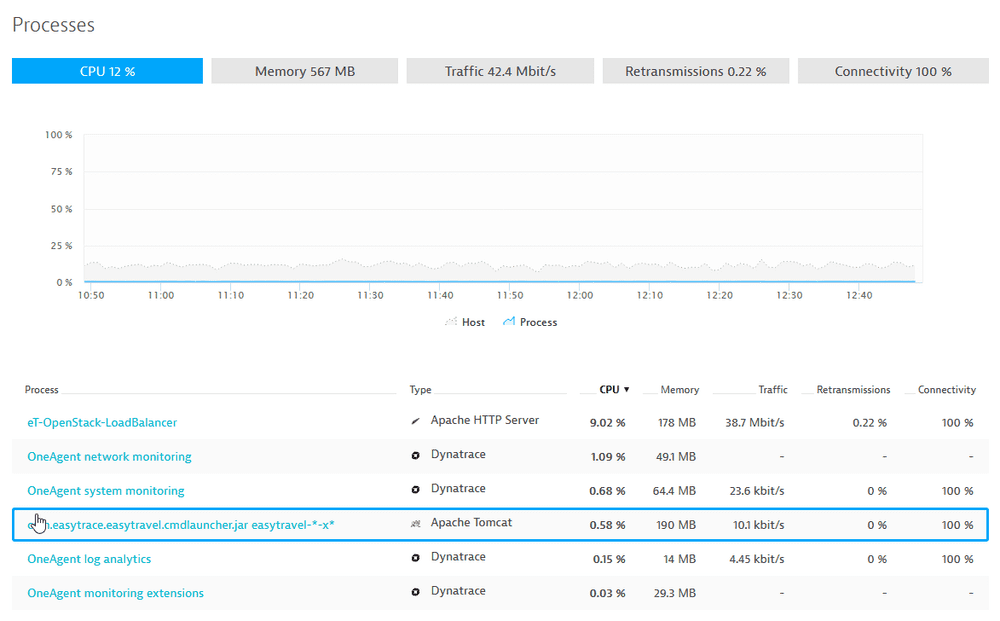
Task: Click the Dynatrace icon beside OneAgent monitoring extensions
Action: (x=415, y=591)
